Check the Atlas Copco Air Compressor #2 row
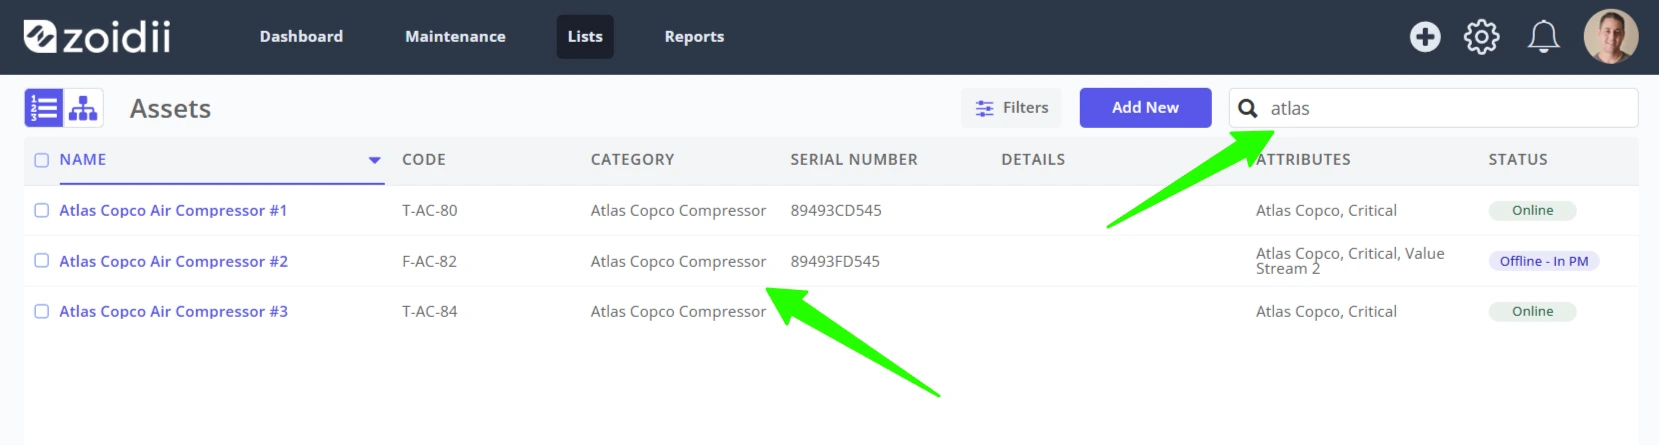 (x=42, y=260)
